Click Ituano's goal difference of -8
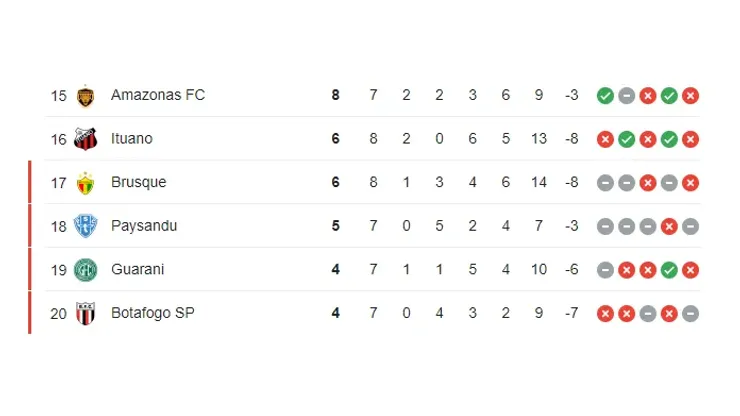 click(x=571, y=139)
